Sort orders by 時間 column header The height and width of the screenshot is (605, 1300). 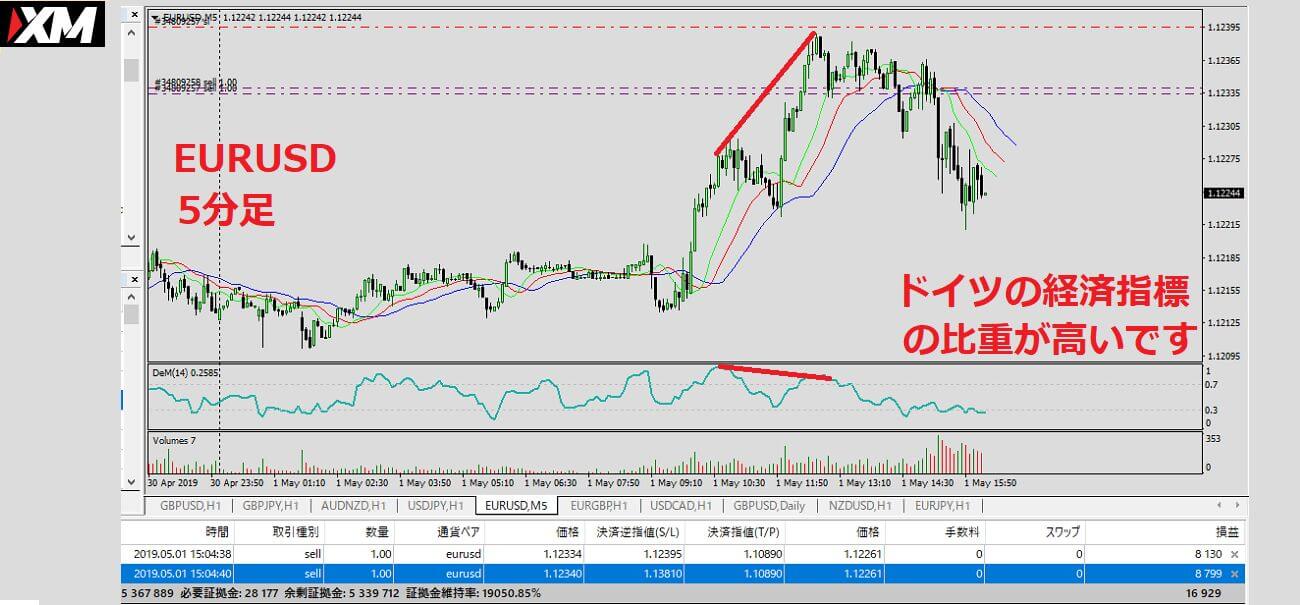[x=217, y=532]
